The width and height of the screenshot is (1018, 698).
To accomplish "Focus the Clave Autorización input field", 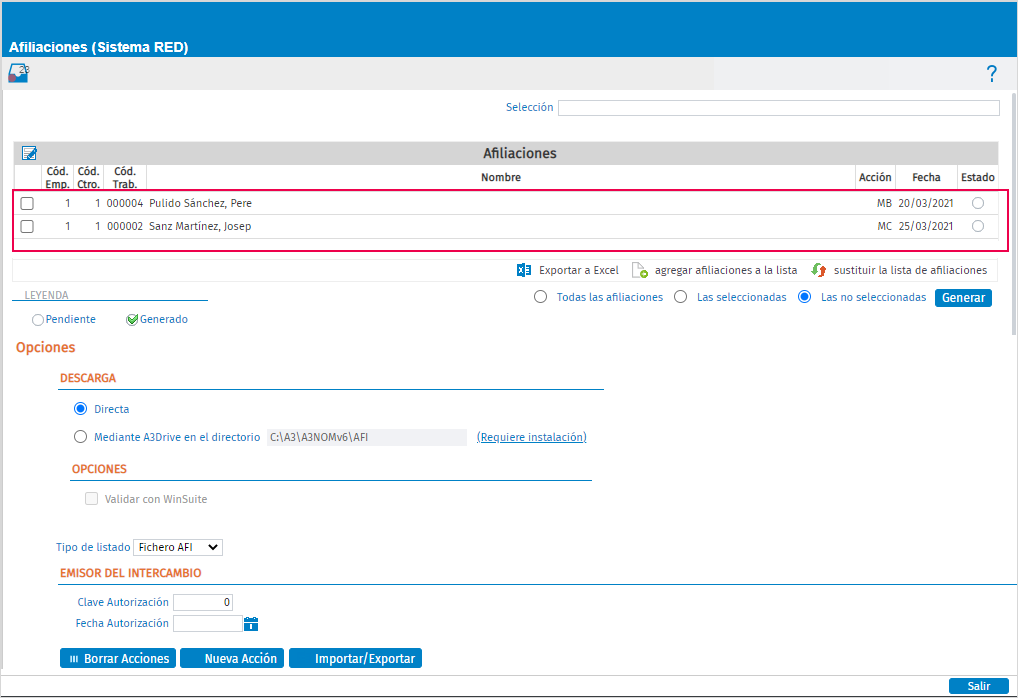I will point(203,602).
